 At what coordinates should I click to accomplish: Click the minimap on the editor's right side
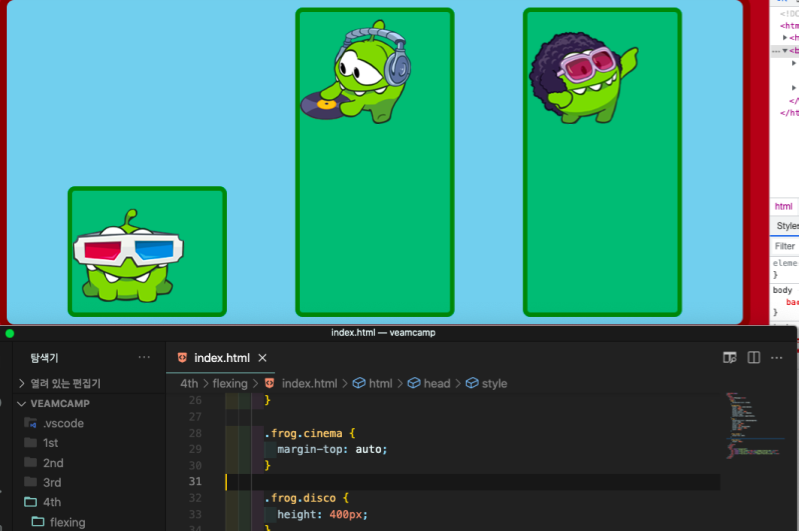753,424
